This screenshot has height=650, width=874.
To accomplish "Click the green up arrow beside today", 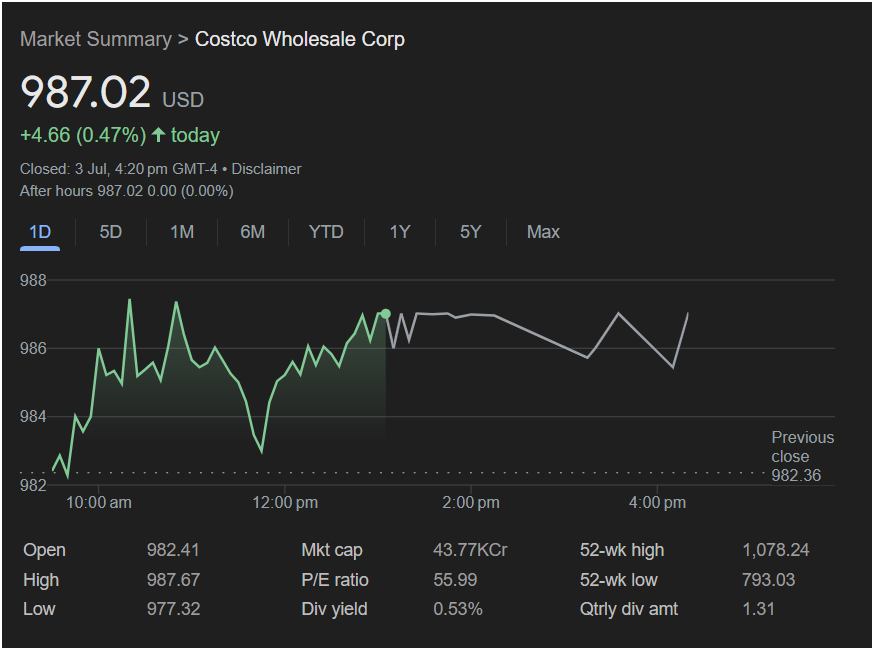I will coord(158,134).
